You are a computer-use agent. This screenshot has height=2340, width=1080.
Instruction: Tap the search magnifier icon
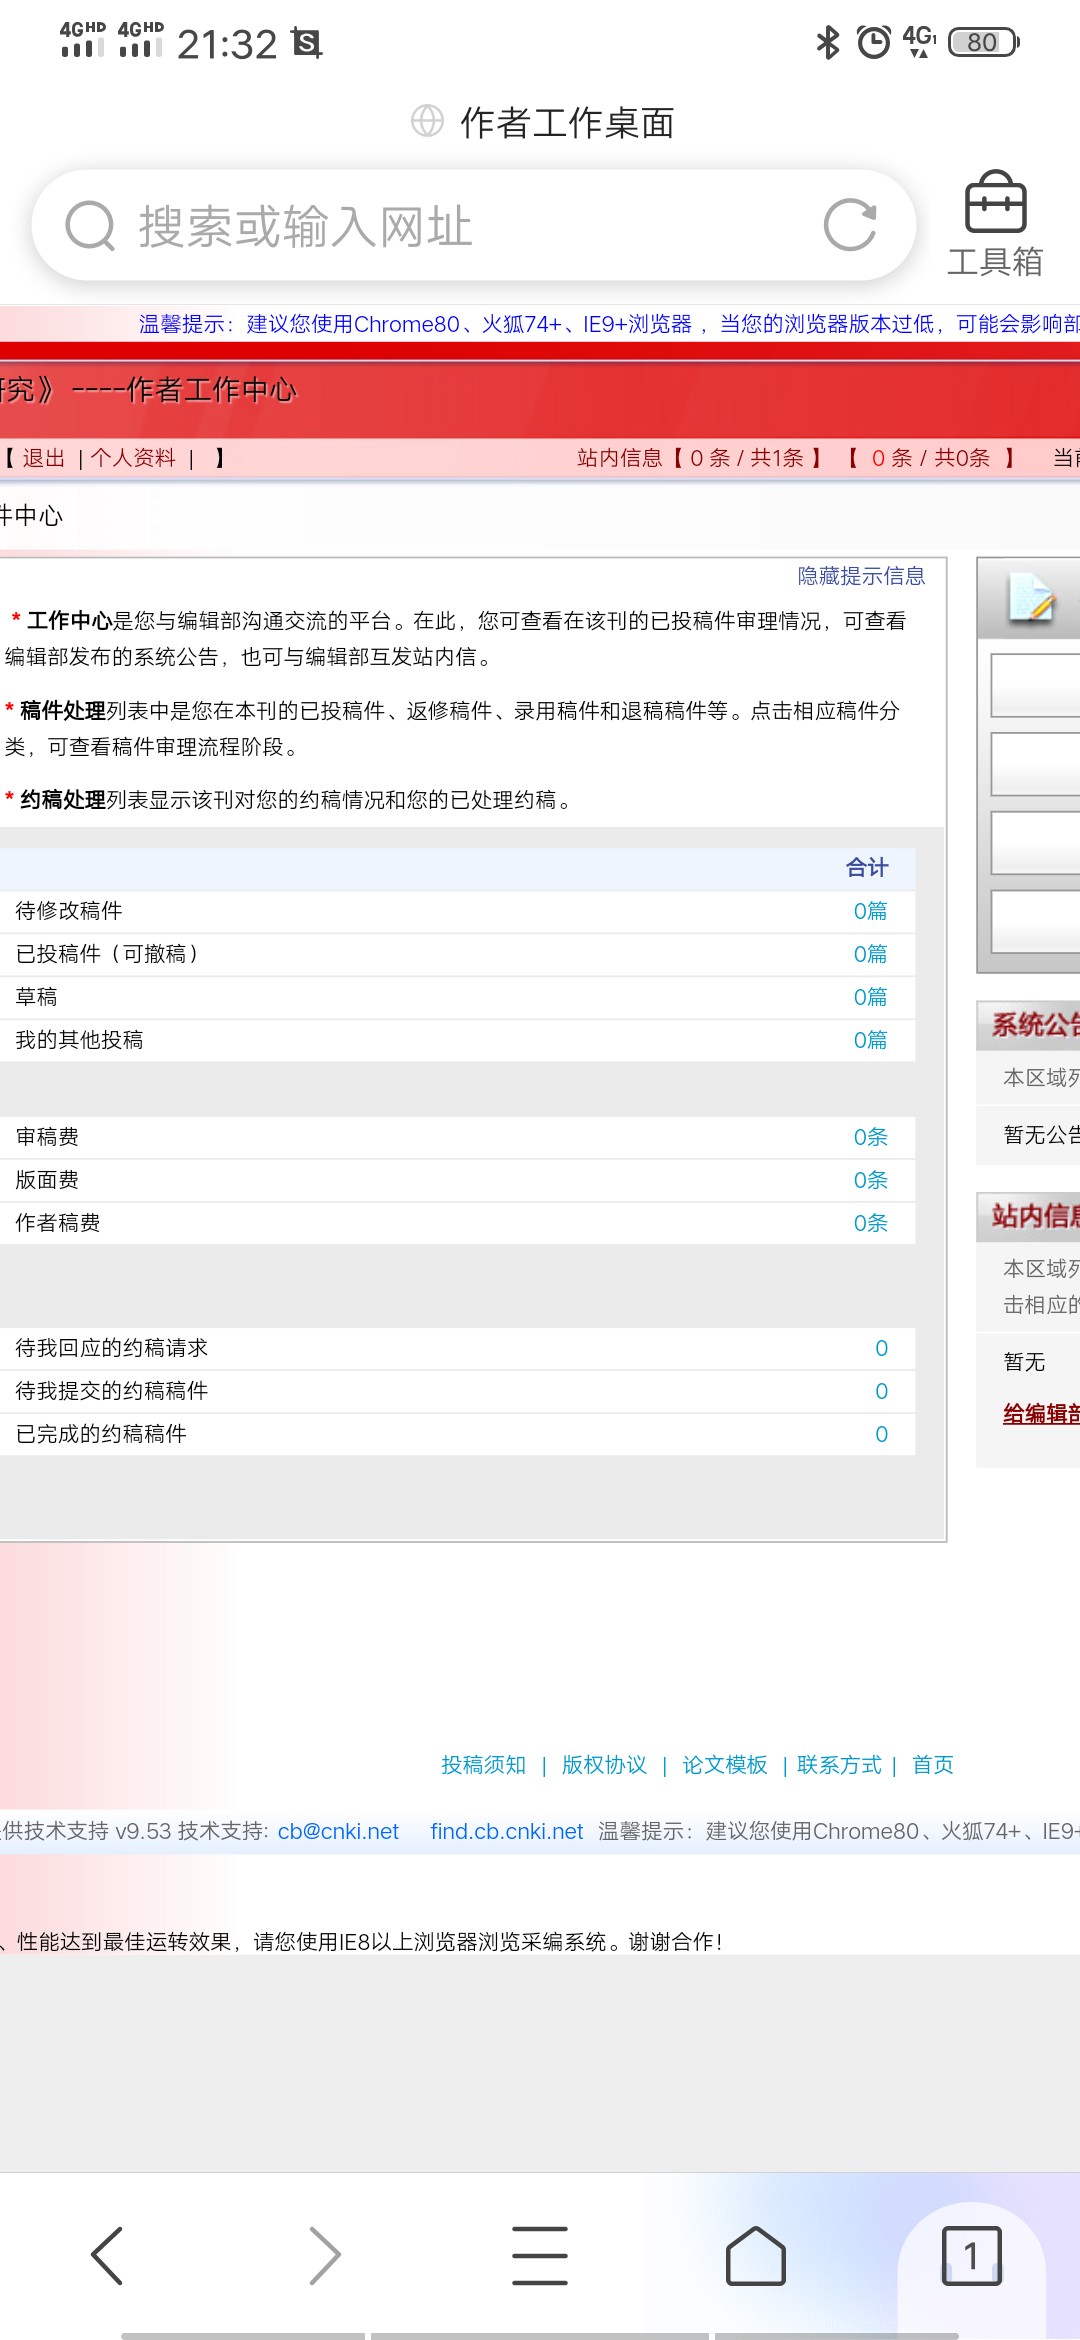coord(91,226)
